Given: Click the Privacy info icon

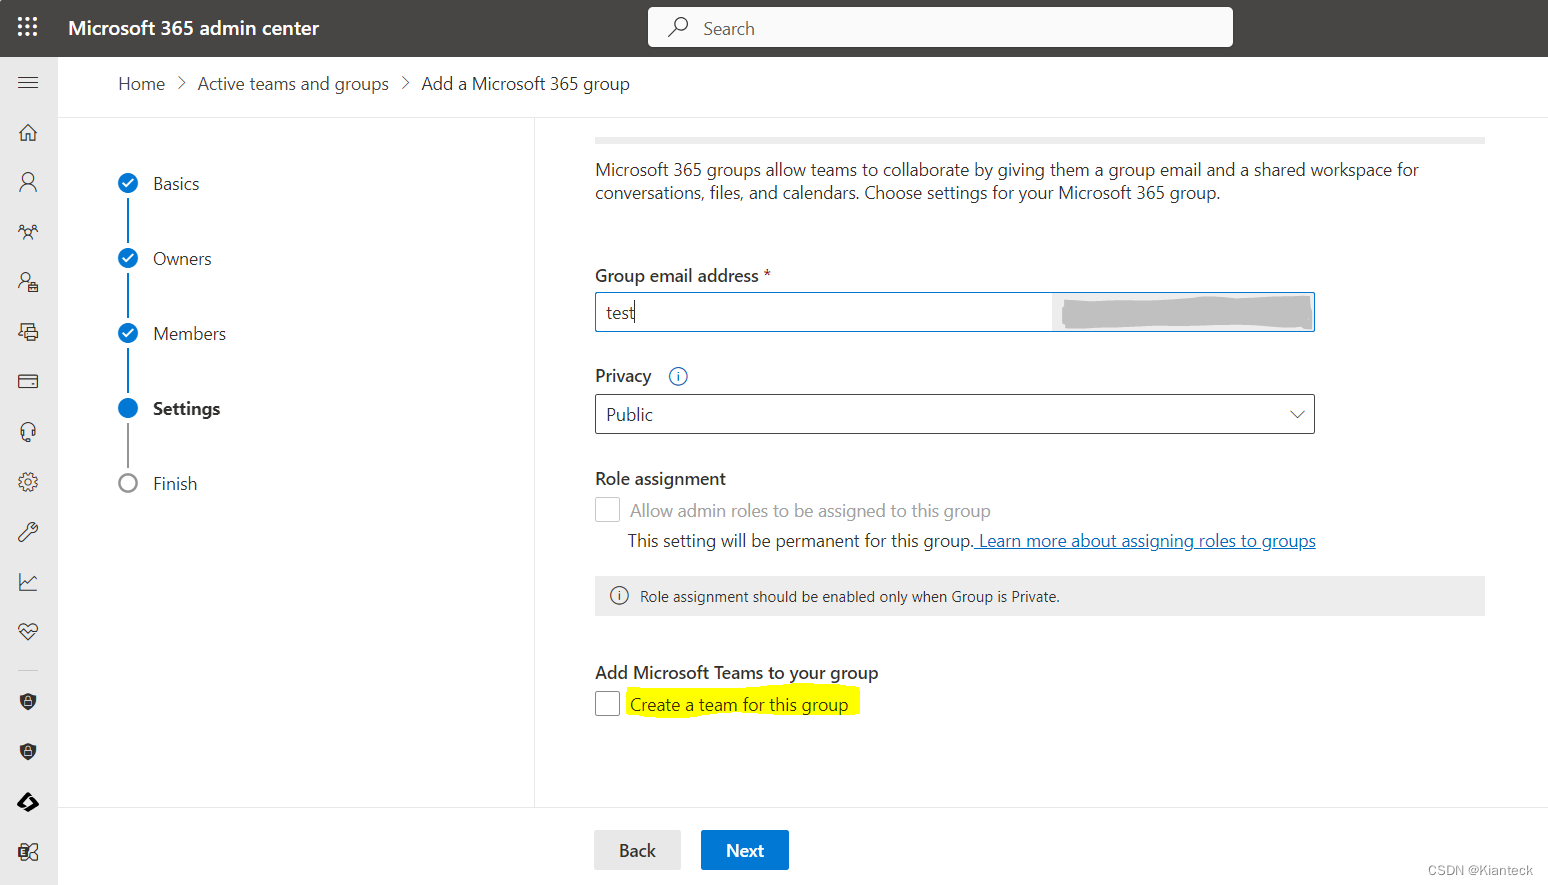Looking at the screenshot, I should [678, 376].
